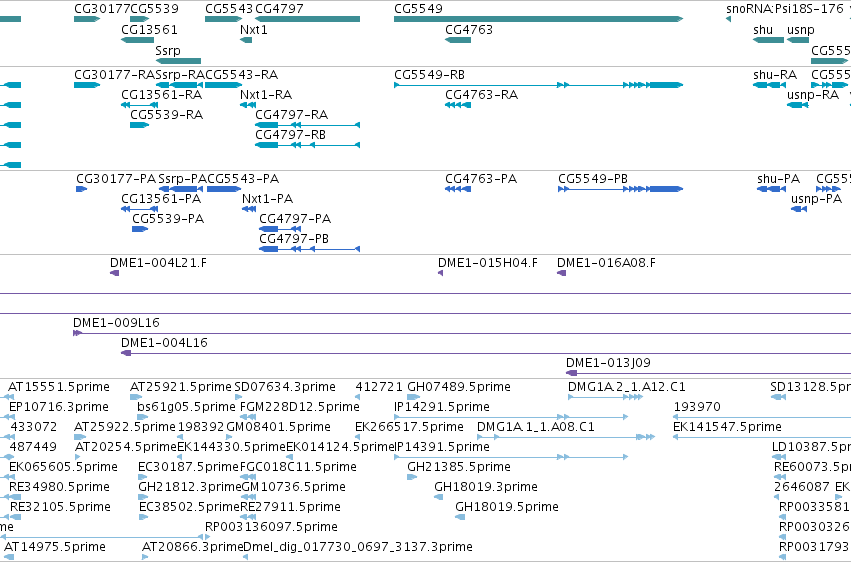Select protein usnp-PA feature
This screenshot has height=562, width=851.
pyautogui.click(x=799, y=209)
